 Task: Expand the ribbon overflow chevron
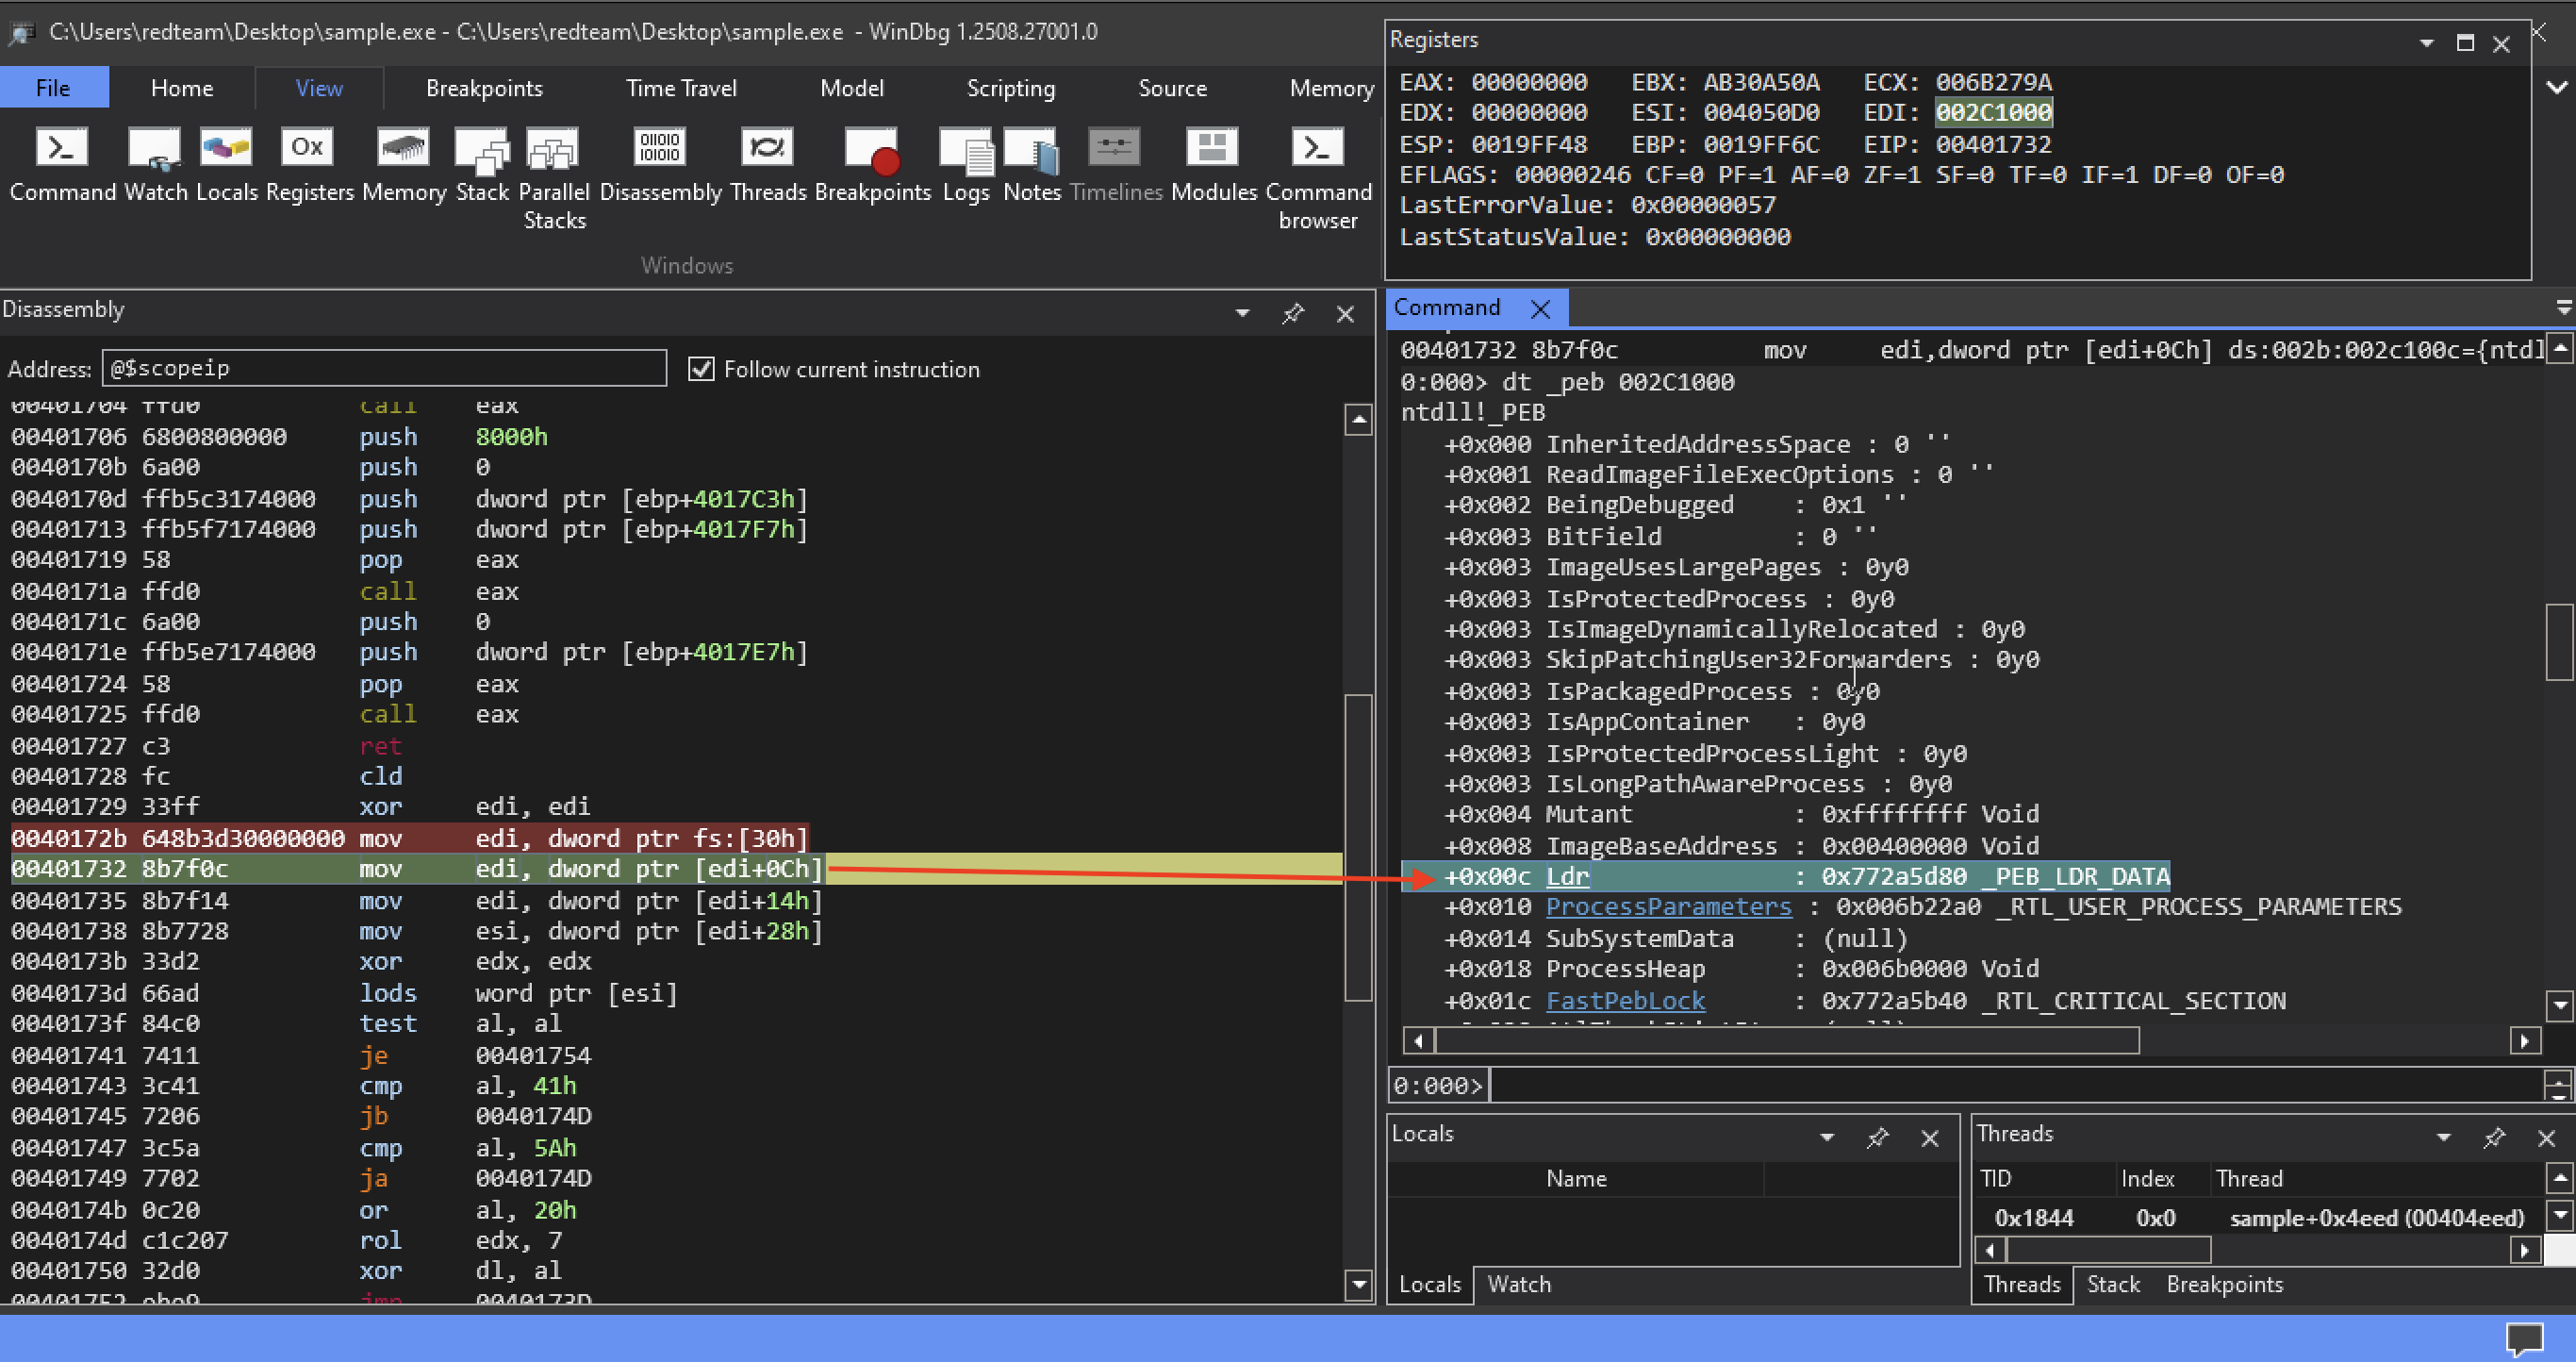tap(2557, 87)
